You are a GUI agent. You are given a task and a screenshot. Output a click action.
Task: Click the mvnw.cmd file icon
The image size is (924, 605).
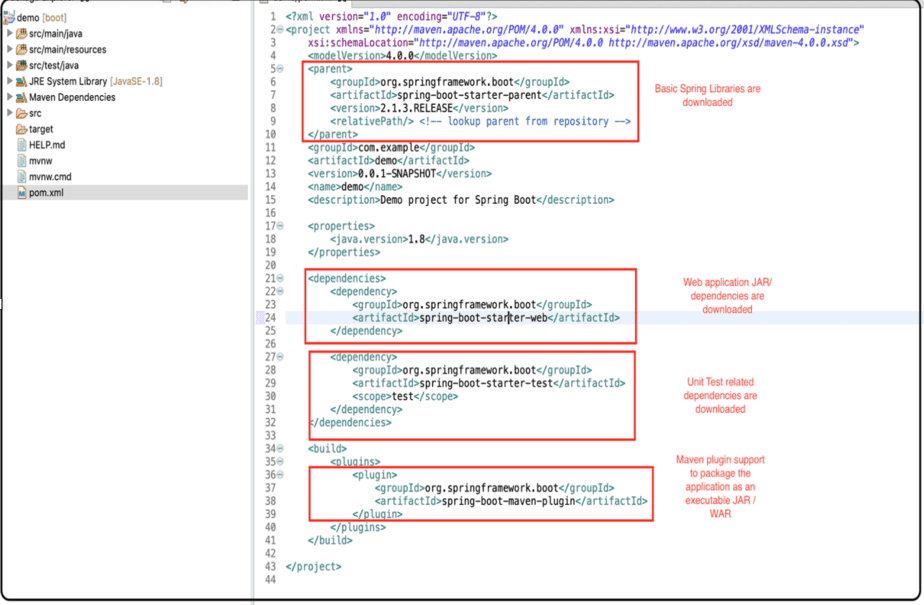[x=22, y=177]
